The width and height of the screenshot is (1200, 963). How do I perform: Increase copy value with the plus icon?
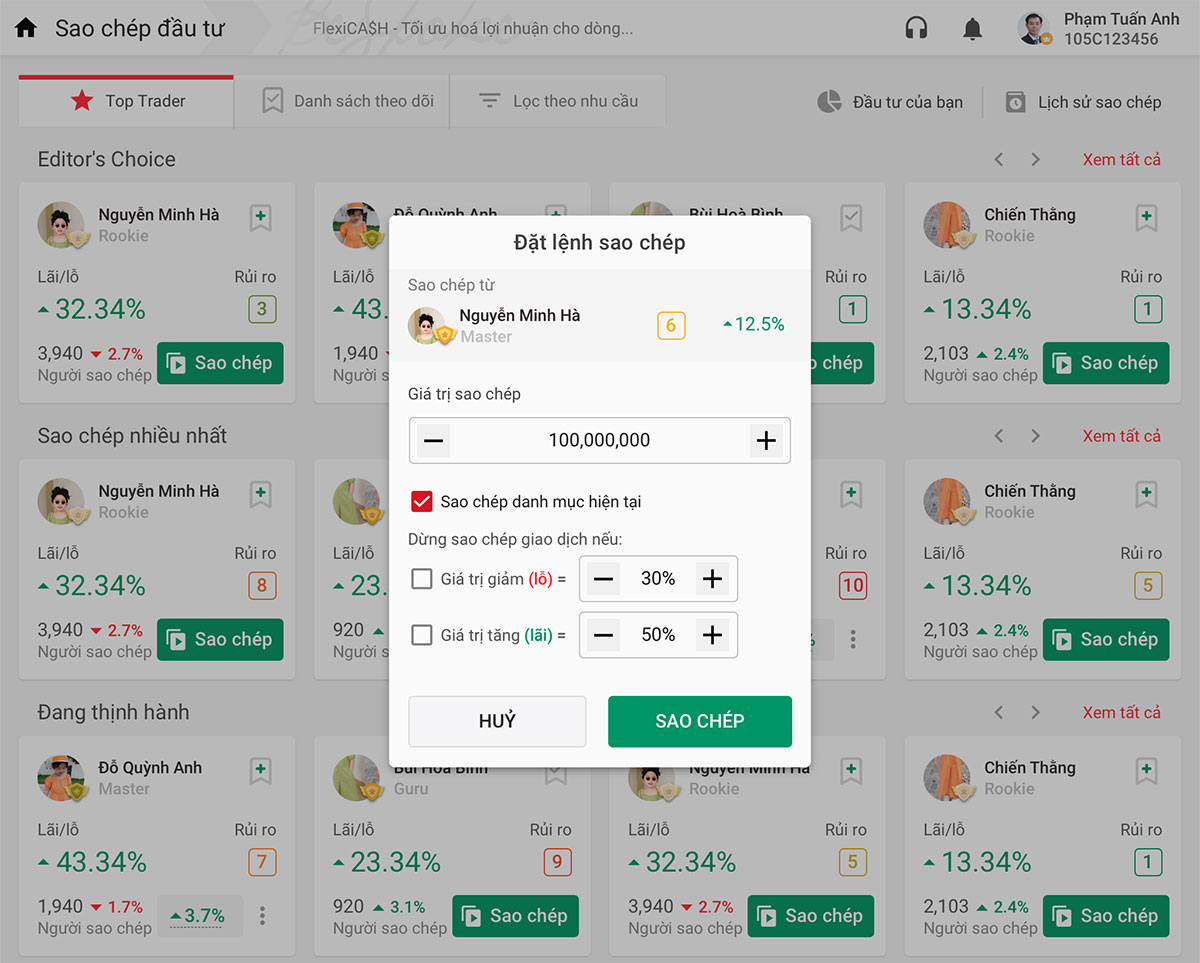(x=767, y=440)
